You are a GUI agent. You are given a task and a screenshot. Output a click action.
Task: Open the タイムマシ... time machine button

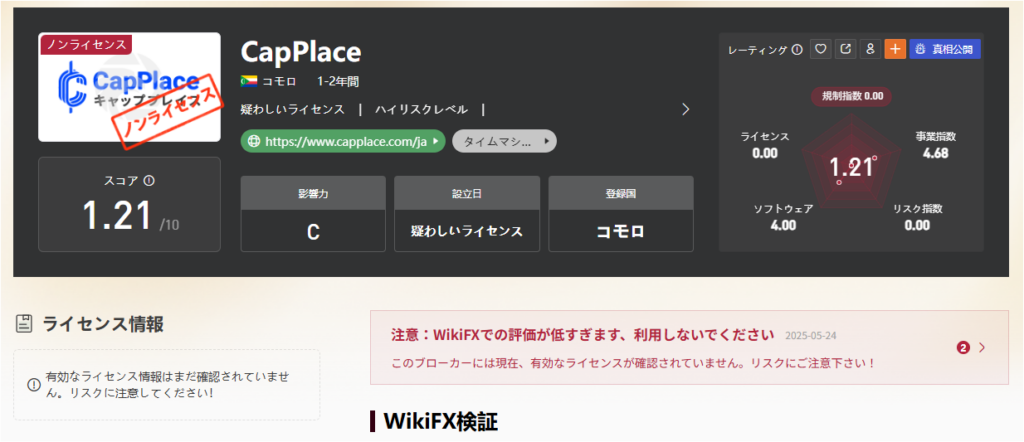pyautogui.click(x=504, y=141)
